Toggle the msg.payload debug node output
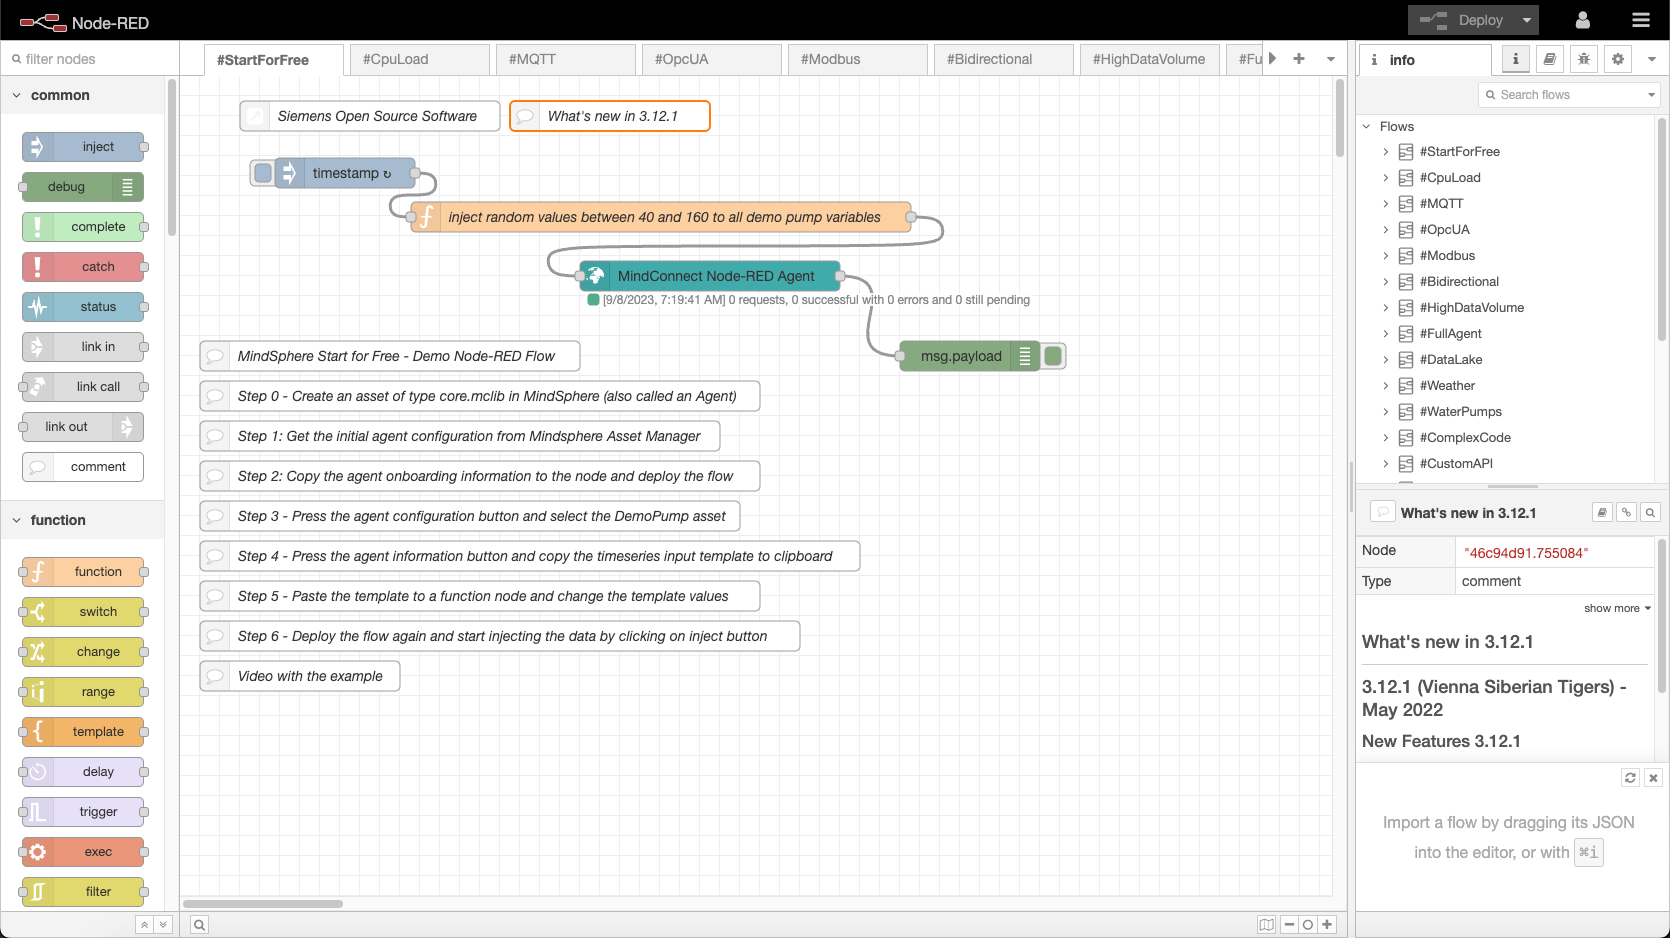The height and width of the screenshot is (938, 1670). coord(1053,356)
